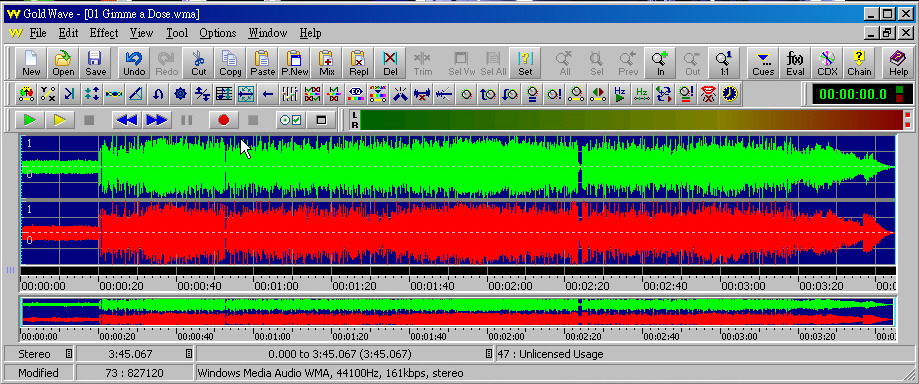
Task: Undo the last edit
Action: coord(134,63)
